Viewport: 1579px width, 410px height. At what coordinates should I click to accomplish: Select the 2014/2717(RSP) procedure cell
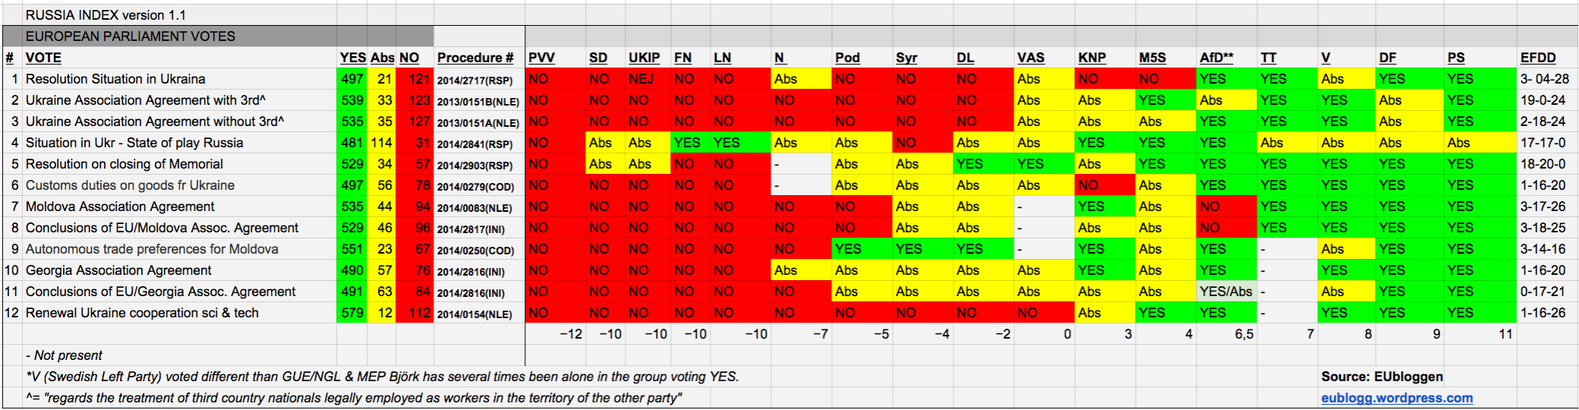(x=475, y=80)
